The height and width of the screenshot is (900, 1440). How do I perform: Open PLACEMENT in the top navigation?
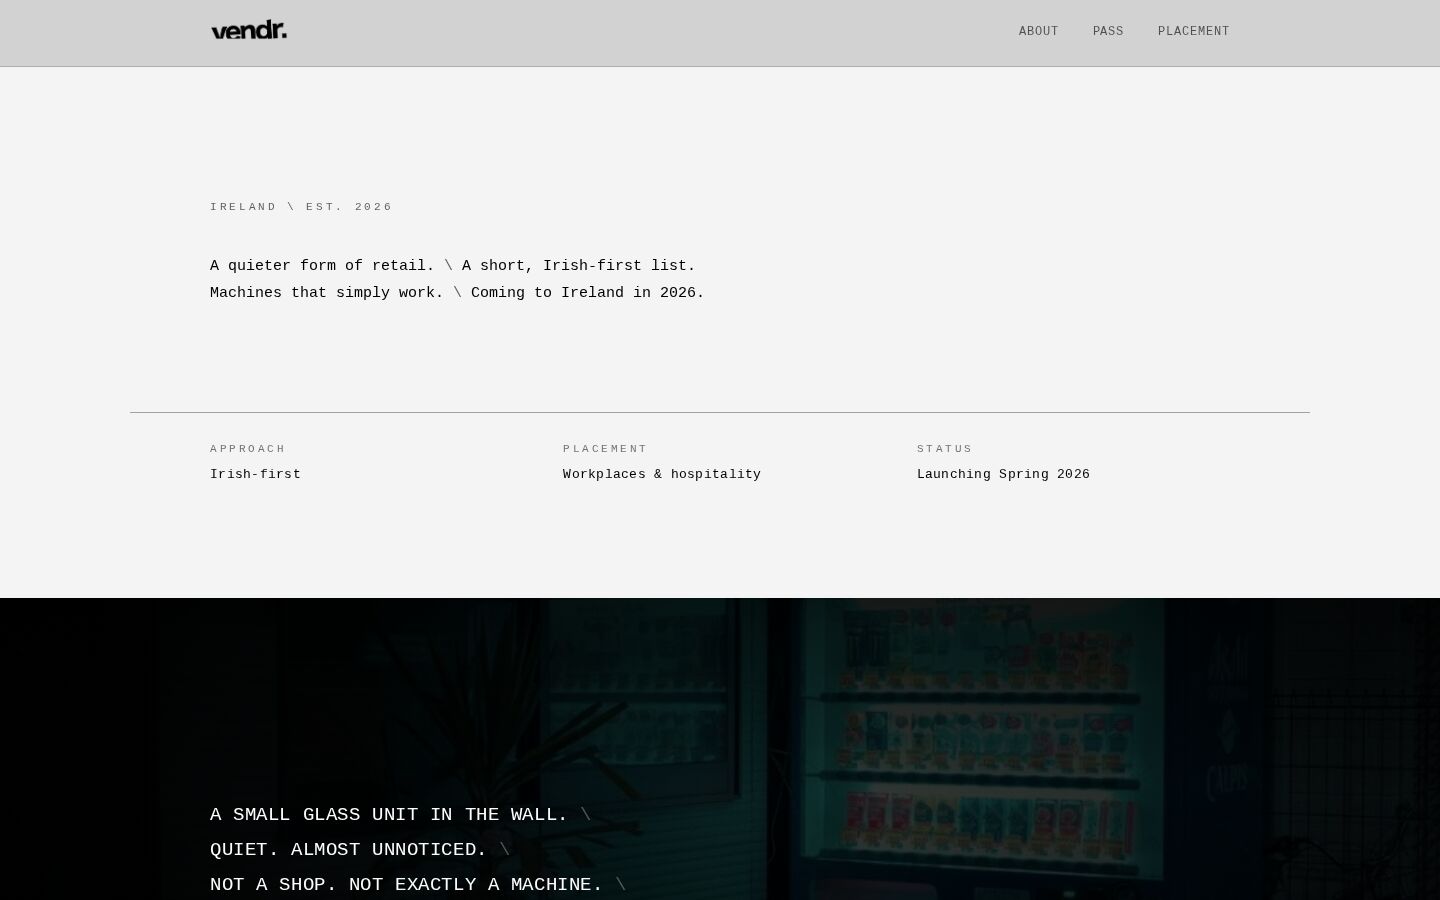pos(1193,31)
